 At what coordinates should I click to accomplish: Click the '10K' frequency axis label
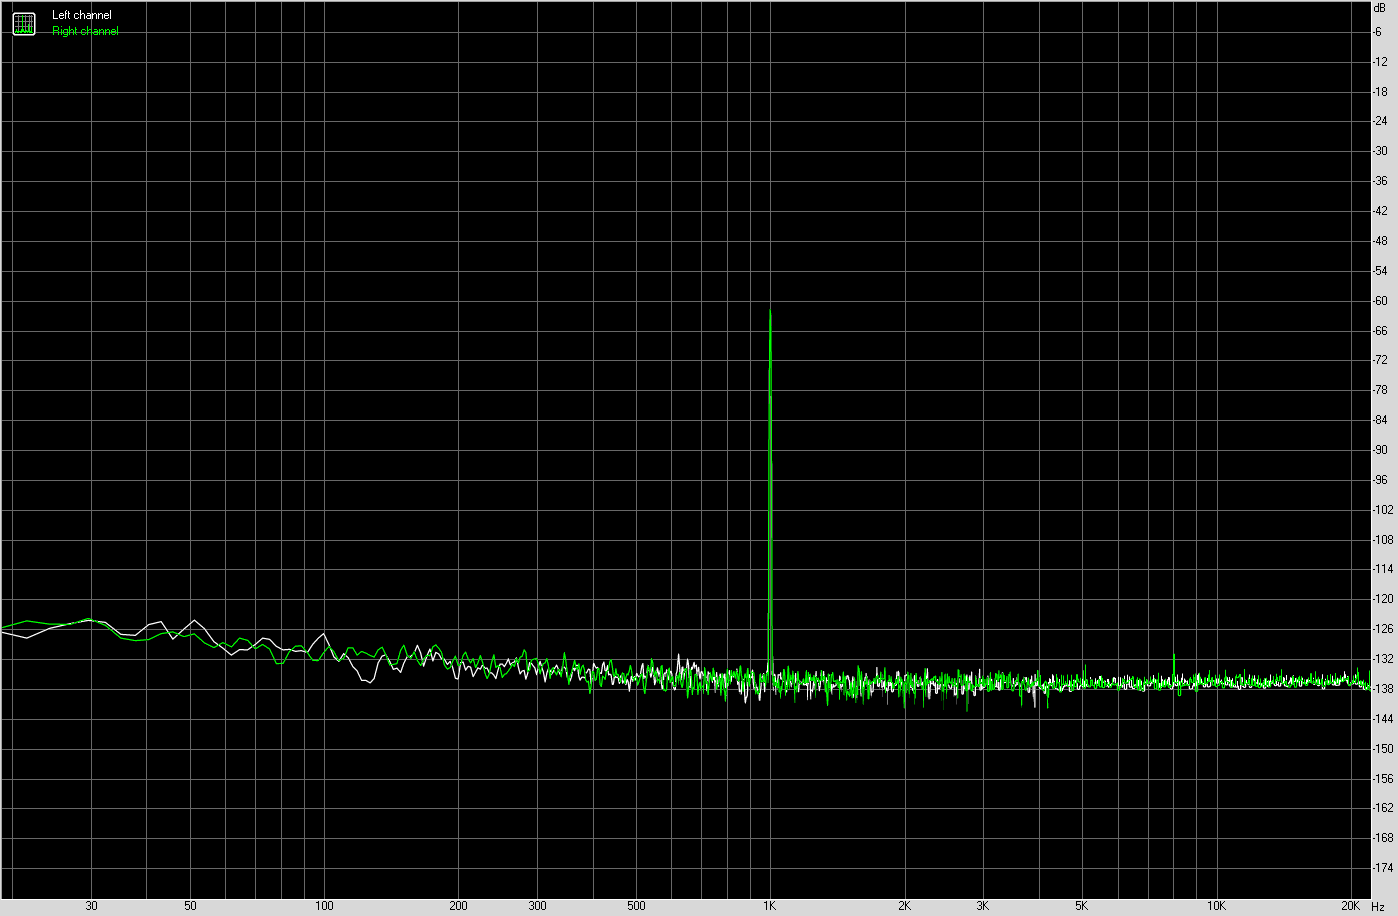click(1216, 906)
